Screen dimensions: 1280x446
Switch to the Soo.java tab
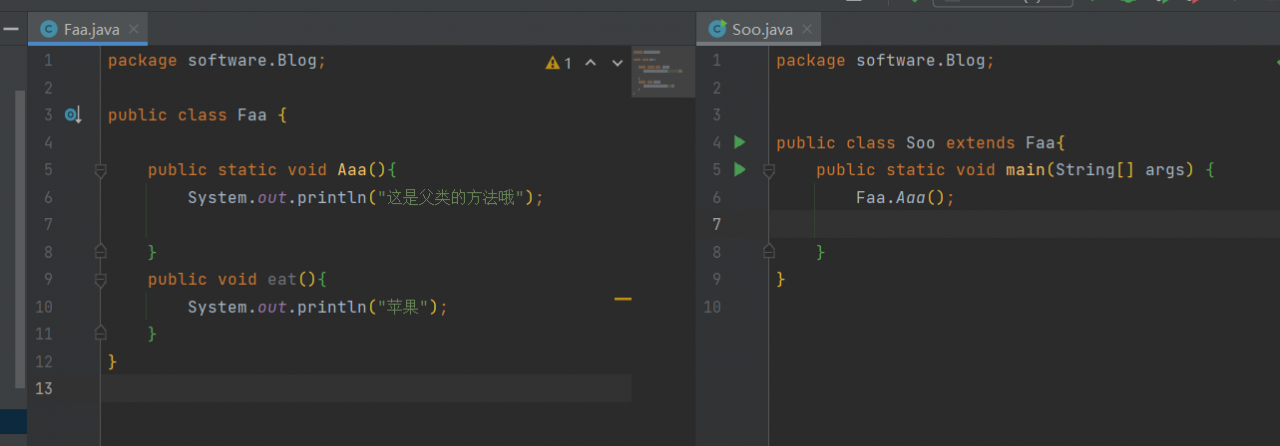click(x=762, y=29)
